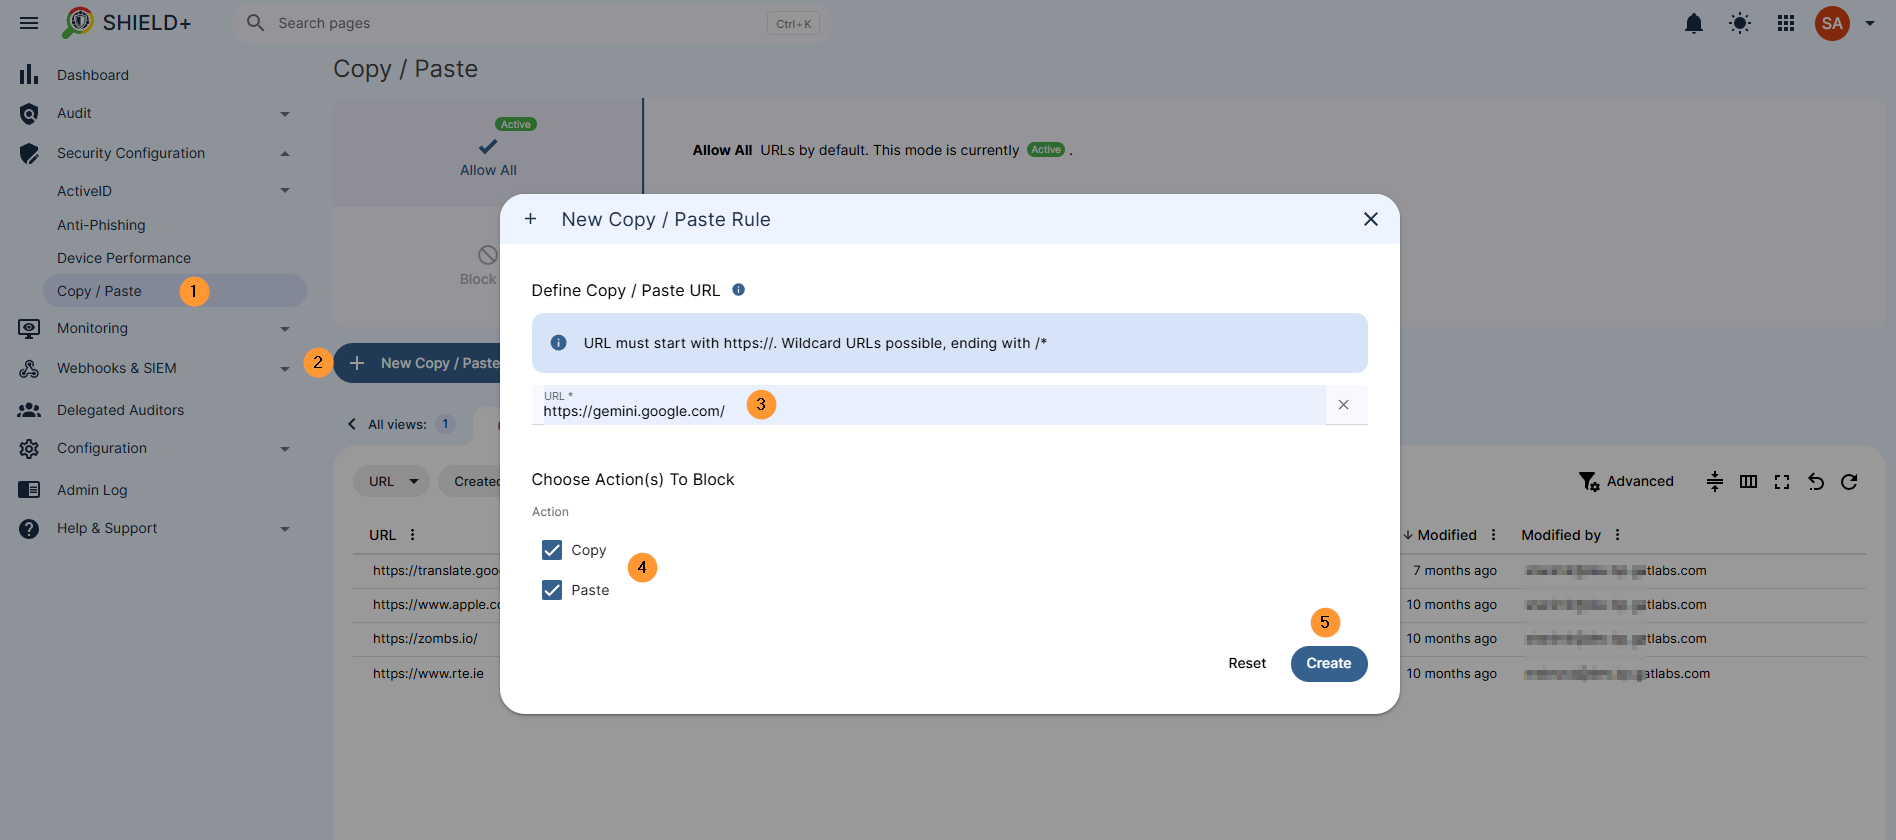
Task: Click All views back chevron
Action: tap(352, 424)
